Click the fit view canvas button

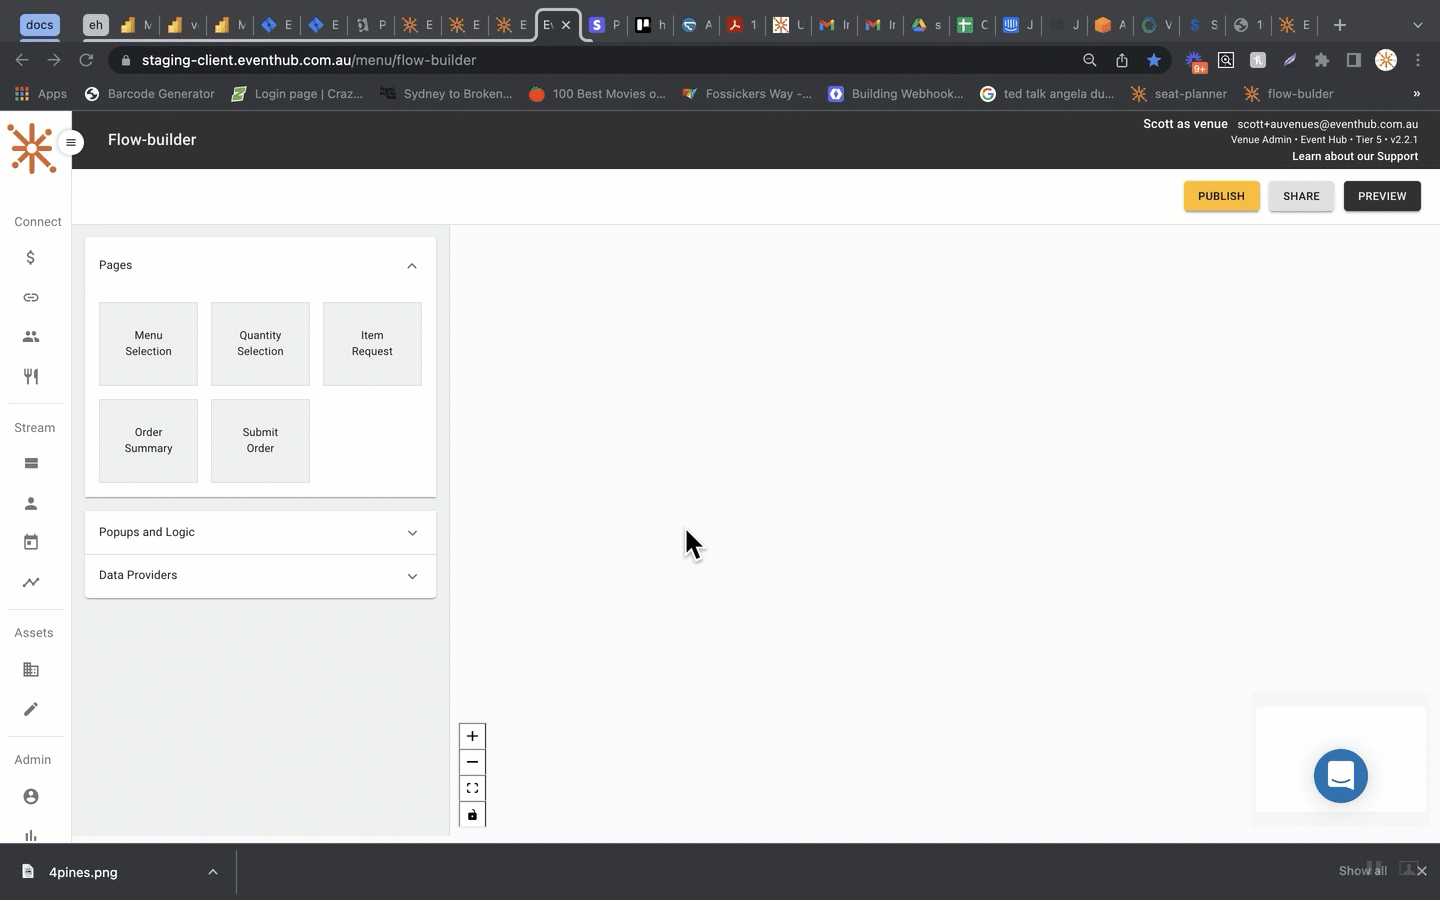(472, 789)
